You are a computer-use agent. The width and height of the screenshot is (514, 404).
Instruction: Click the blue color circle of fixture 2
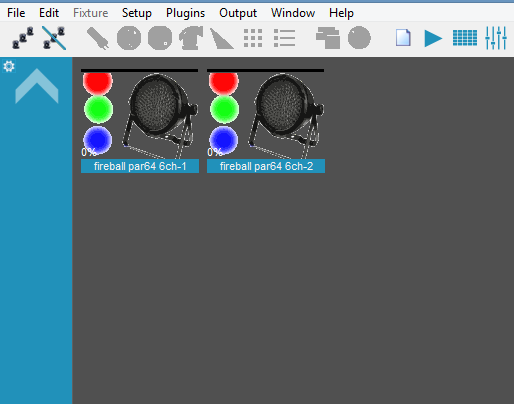[x=224, y=140]
